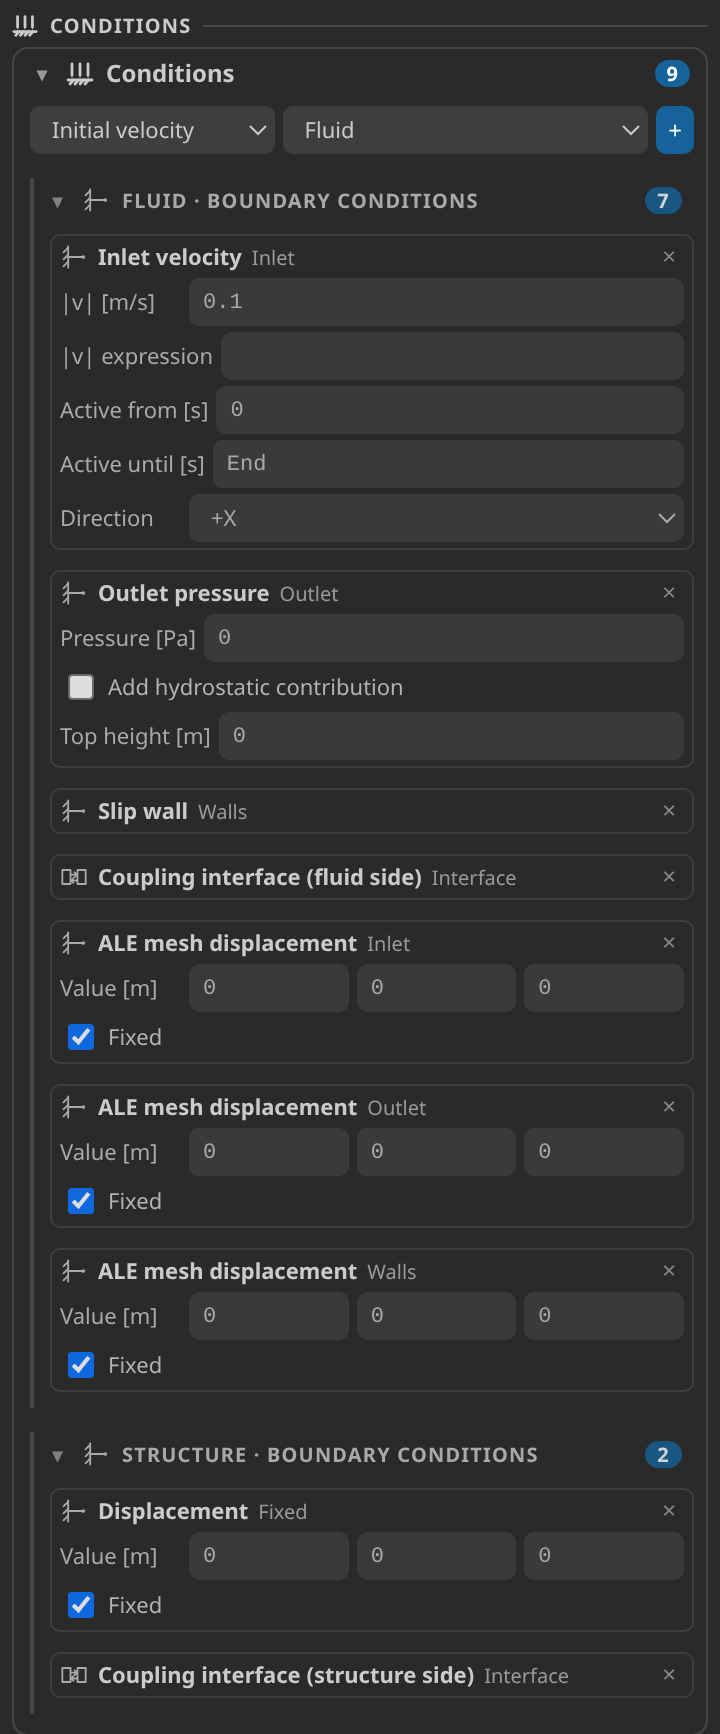The height and width of the screenshot is (1734, 720).
Task: Open the Initial velocity condition type dropdown
Action: point(152,131)
